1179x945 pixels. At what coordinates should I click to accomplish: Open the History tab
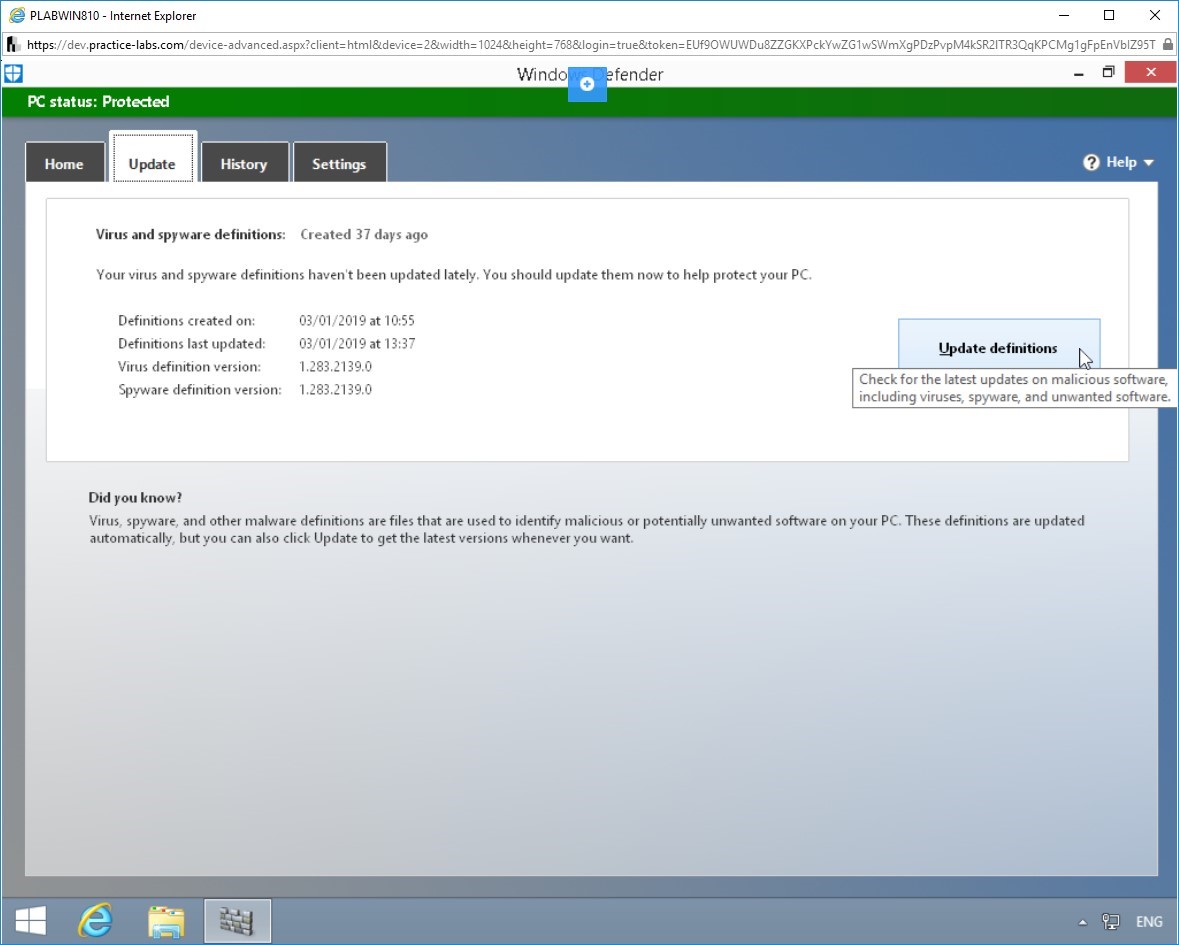point(244,163)
